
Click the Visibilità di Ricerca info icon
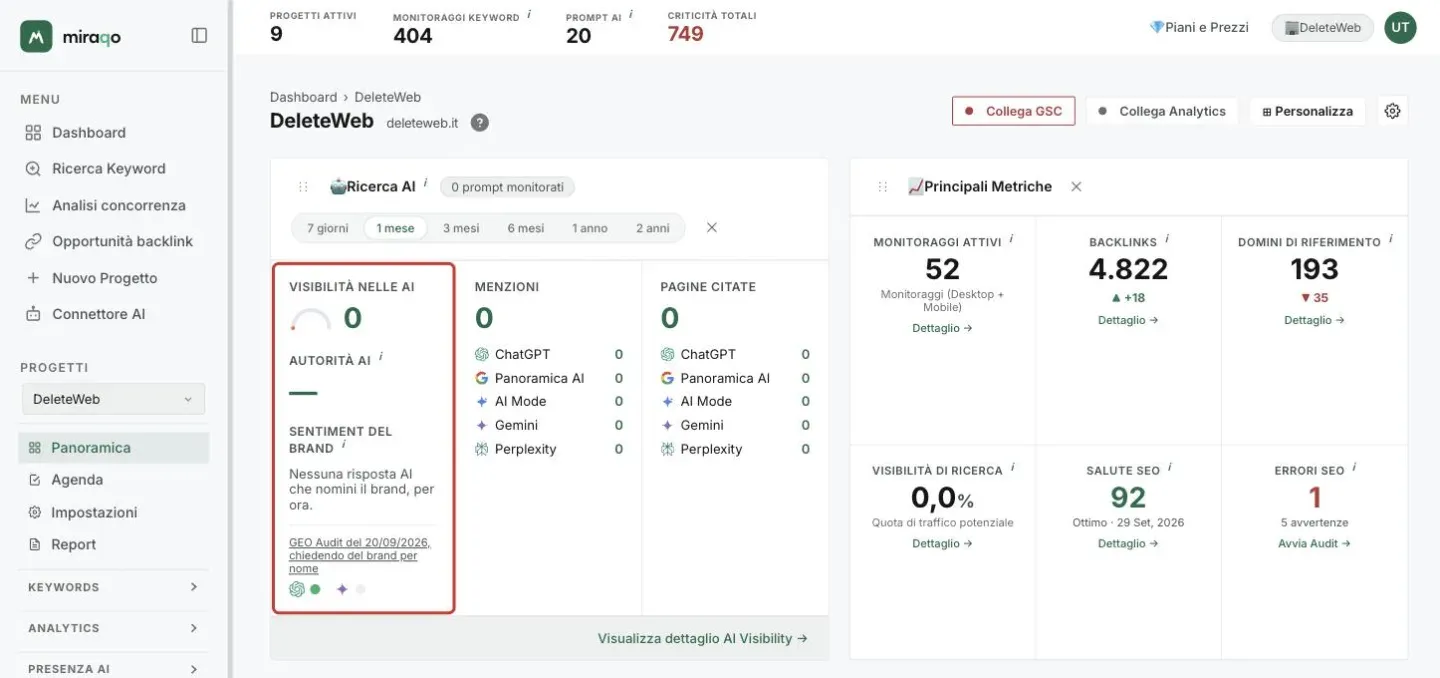tap(1013, 467)
